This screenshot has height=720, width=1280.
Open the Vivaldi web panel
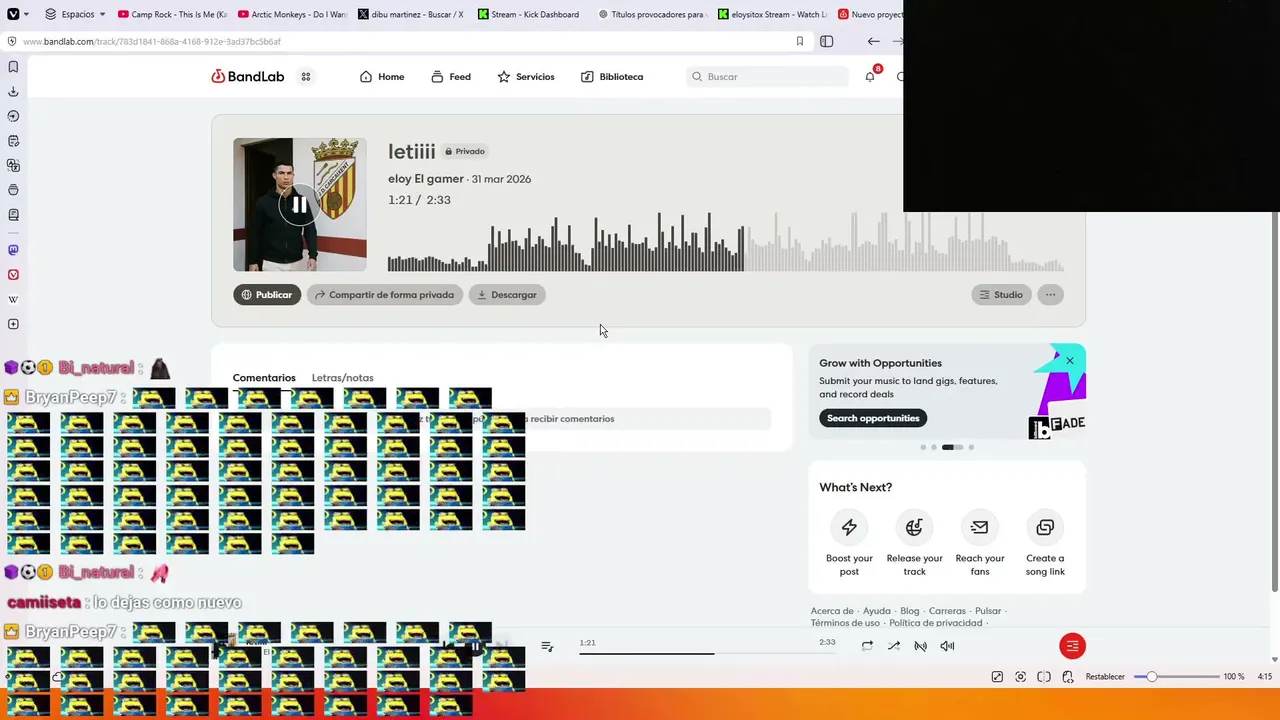tap(13, 275)
